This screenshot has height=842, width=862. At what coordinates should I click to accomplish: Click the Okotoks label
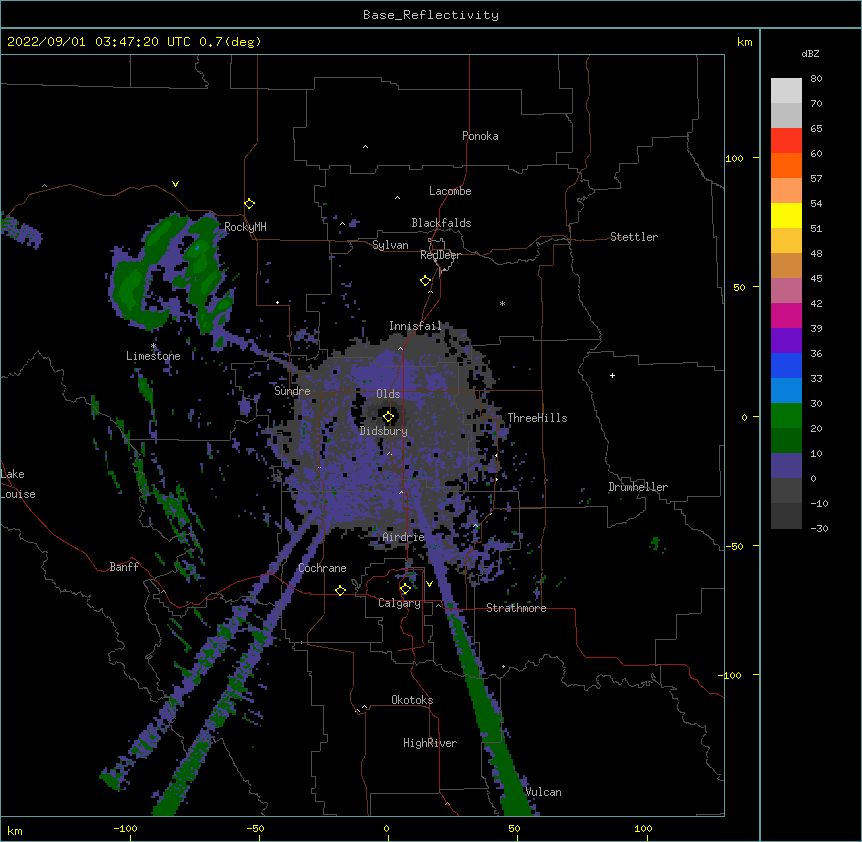(412, 700)
